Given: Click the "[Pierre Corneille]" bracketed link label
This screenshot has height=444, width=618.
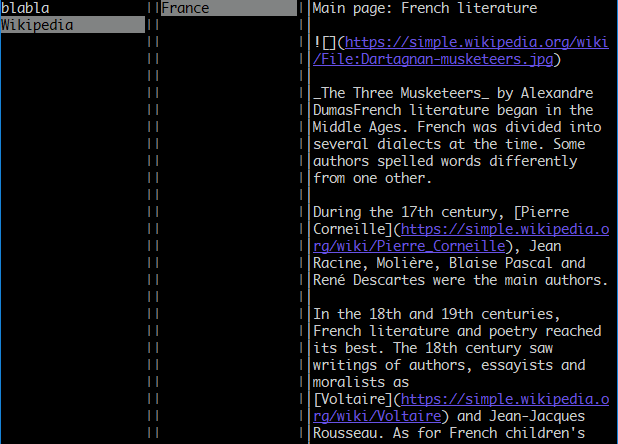Looking at the screenshot, I should [x=558, y=212].
